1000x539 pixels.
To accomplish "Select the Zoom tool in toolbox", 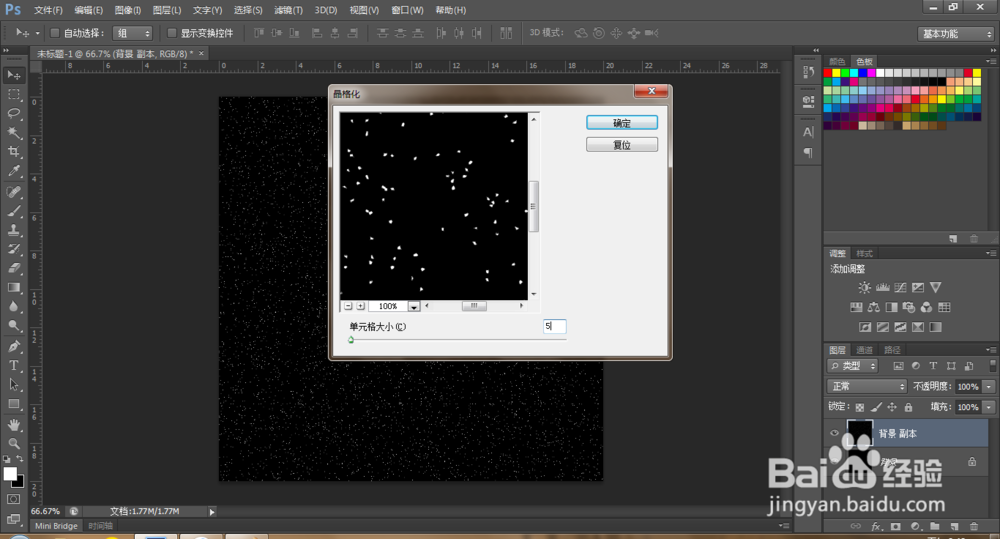I will [x=13, y=443].
